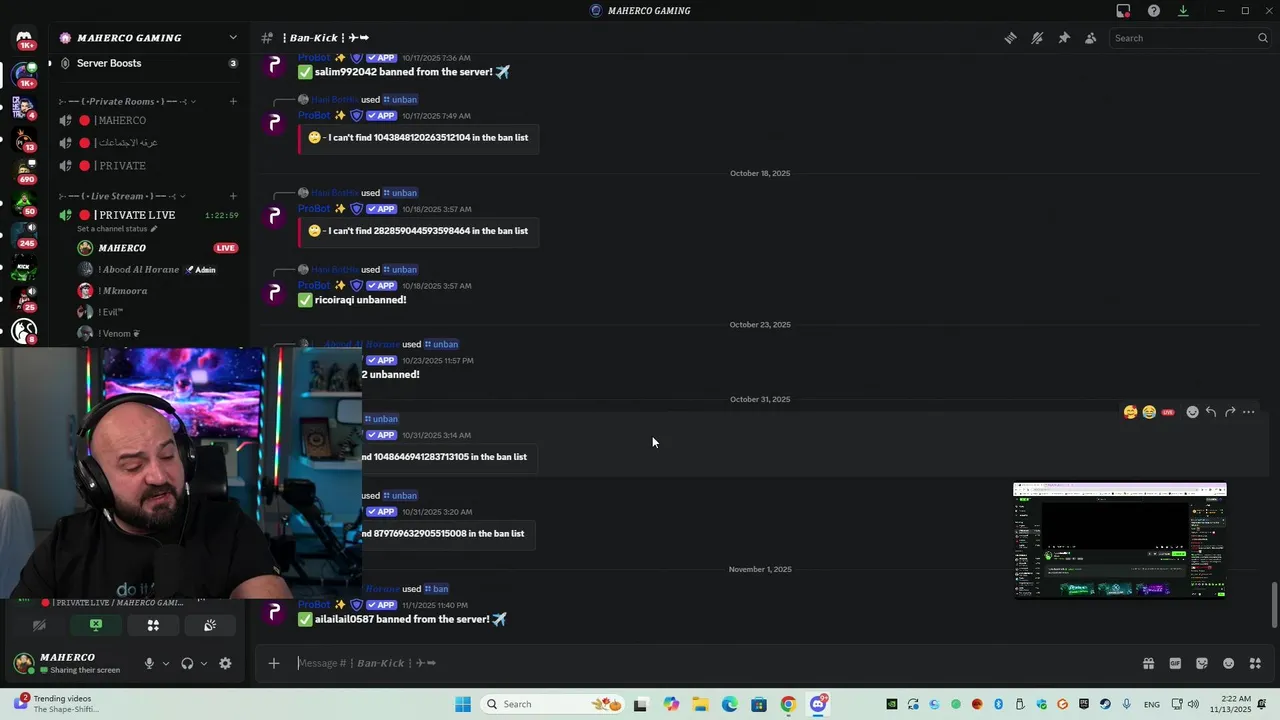
Task: Click ban command link on November 1 message
Action: click(x=436, y=589)
